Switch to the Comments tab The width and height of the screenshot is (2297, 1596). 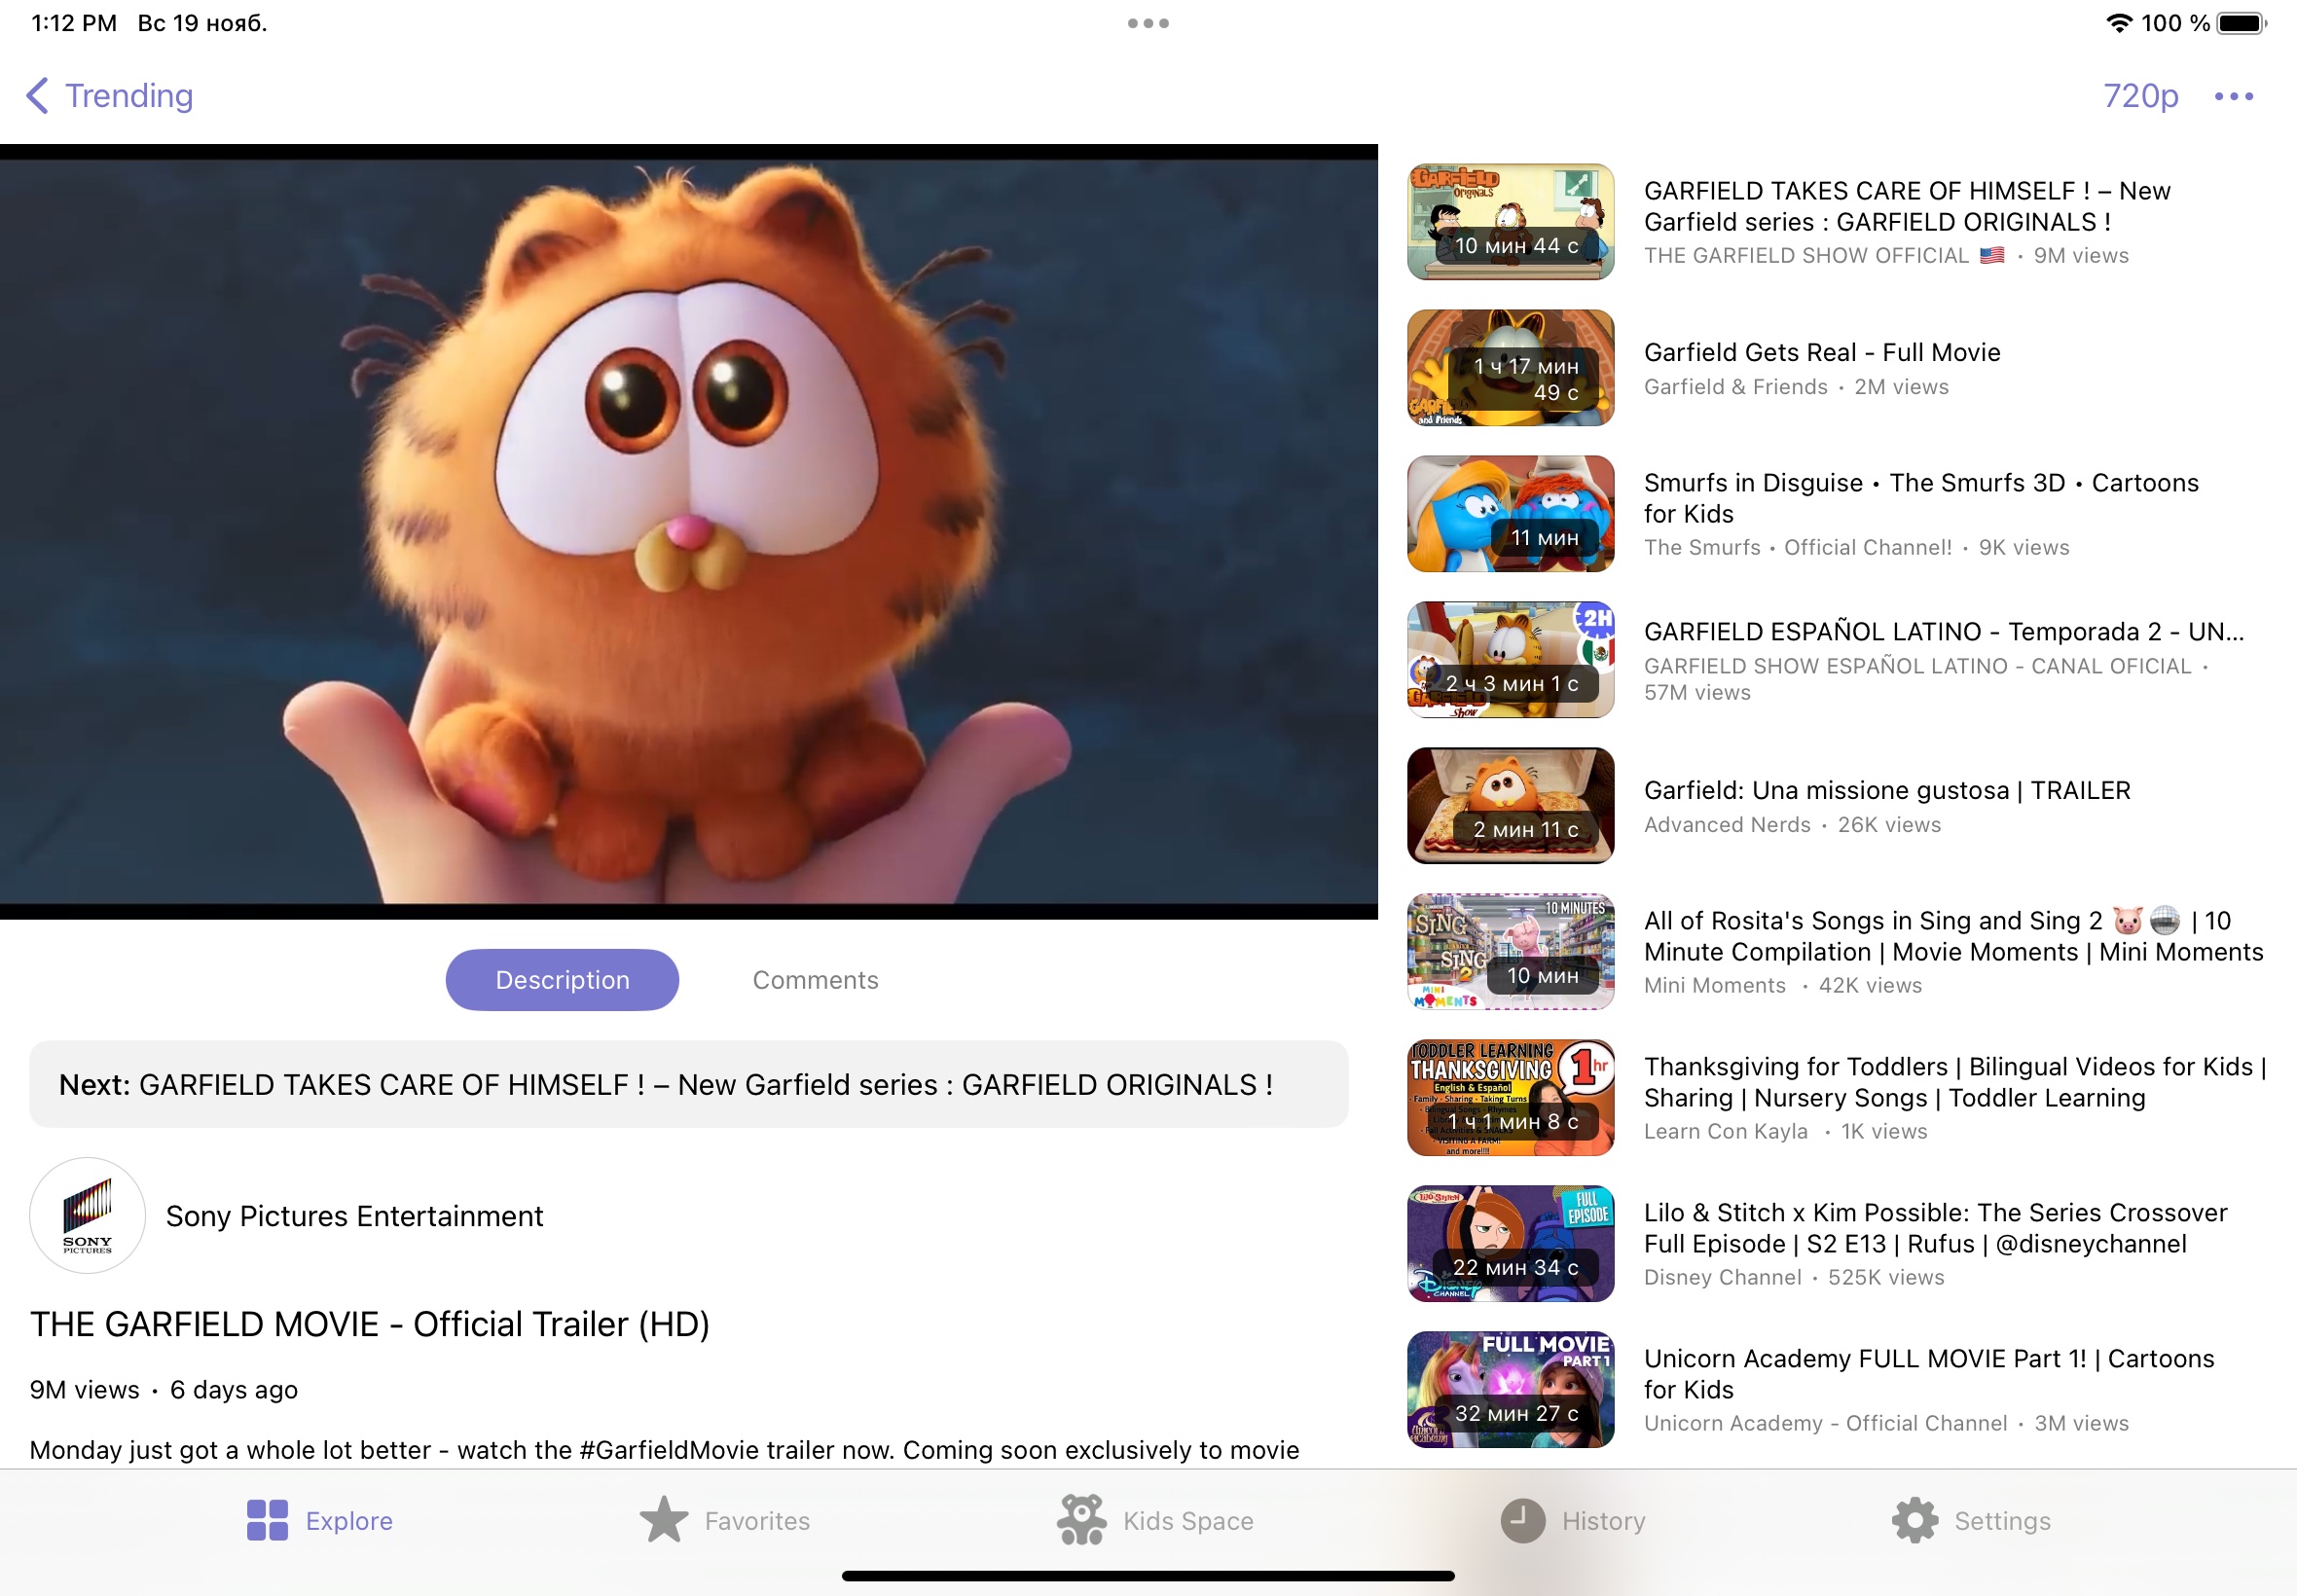coord(815,980)
